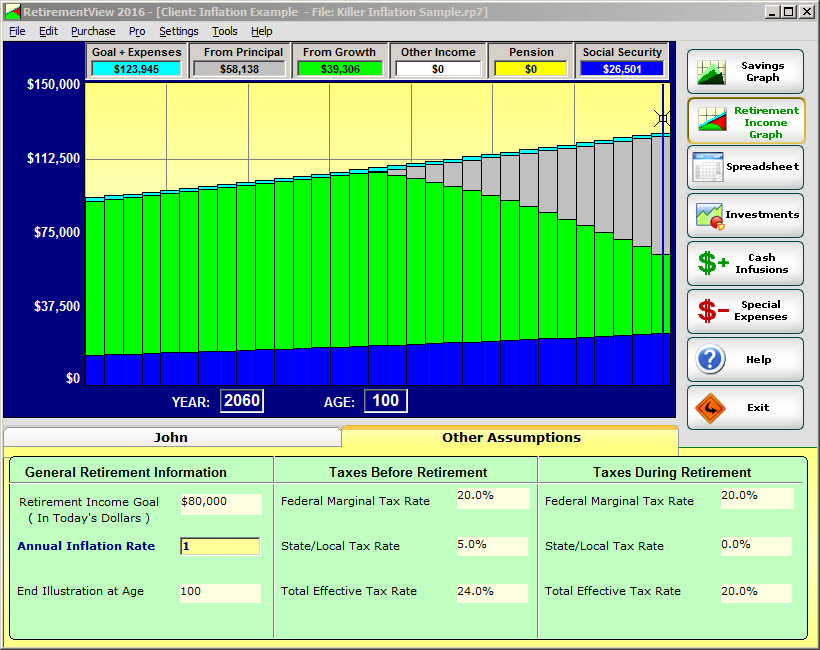
Task: Click the $75,000 axis label
Action: pyautogui.click(x=57, y=232)
